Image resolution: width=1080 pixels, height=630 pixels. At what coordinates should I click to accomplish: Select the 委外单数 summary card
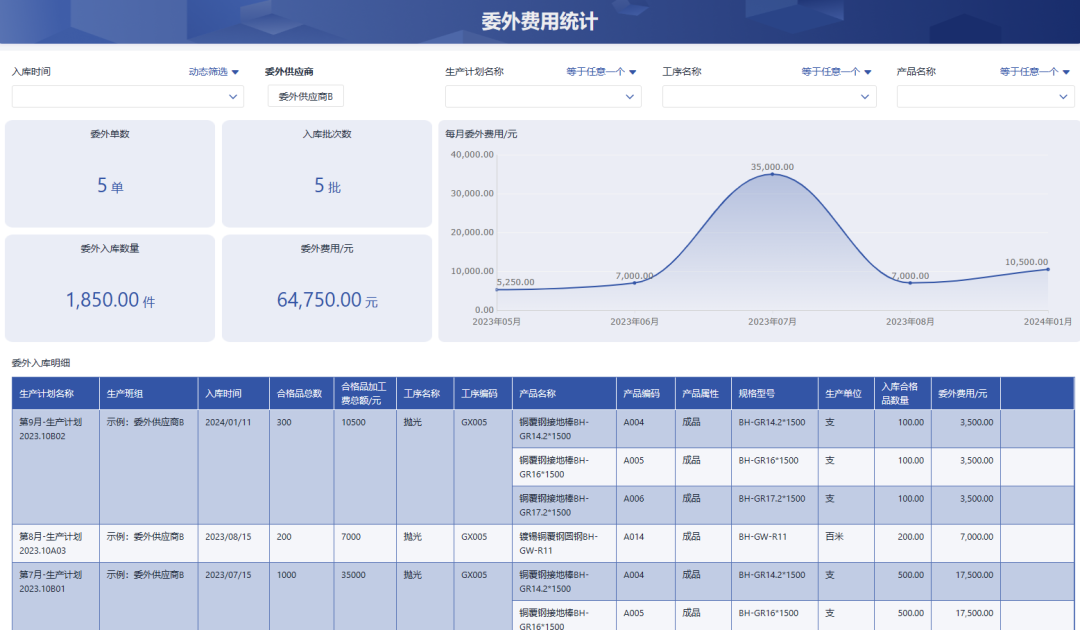110,174
